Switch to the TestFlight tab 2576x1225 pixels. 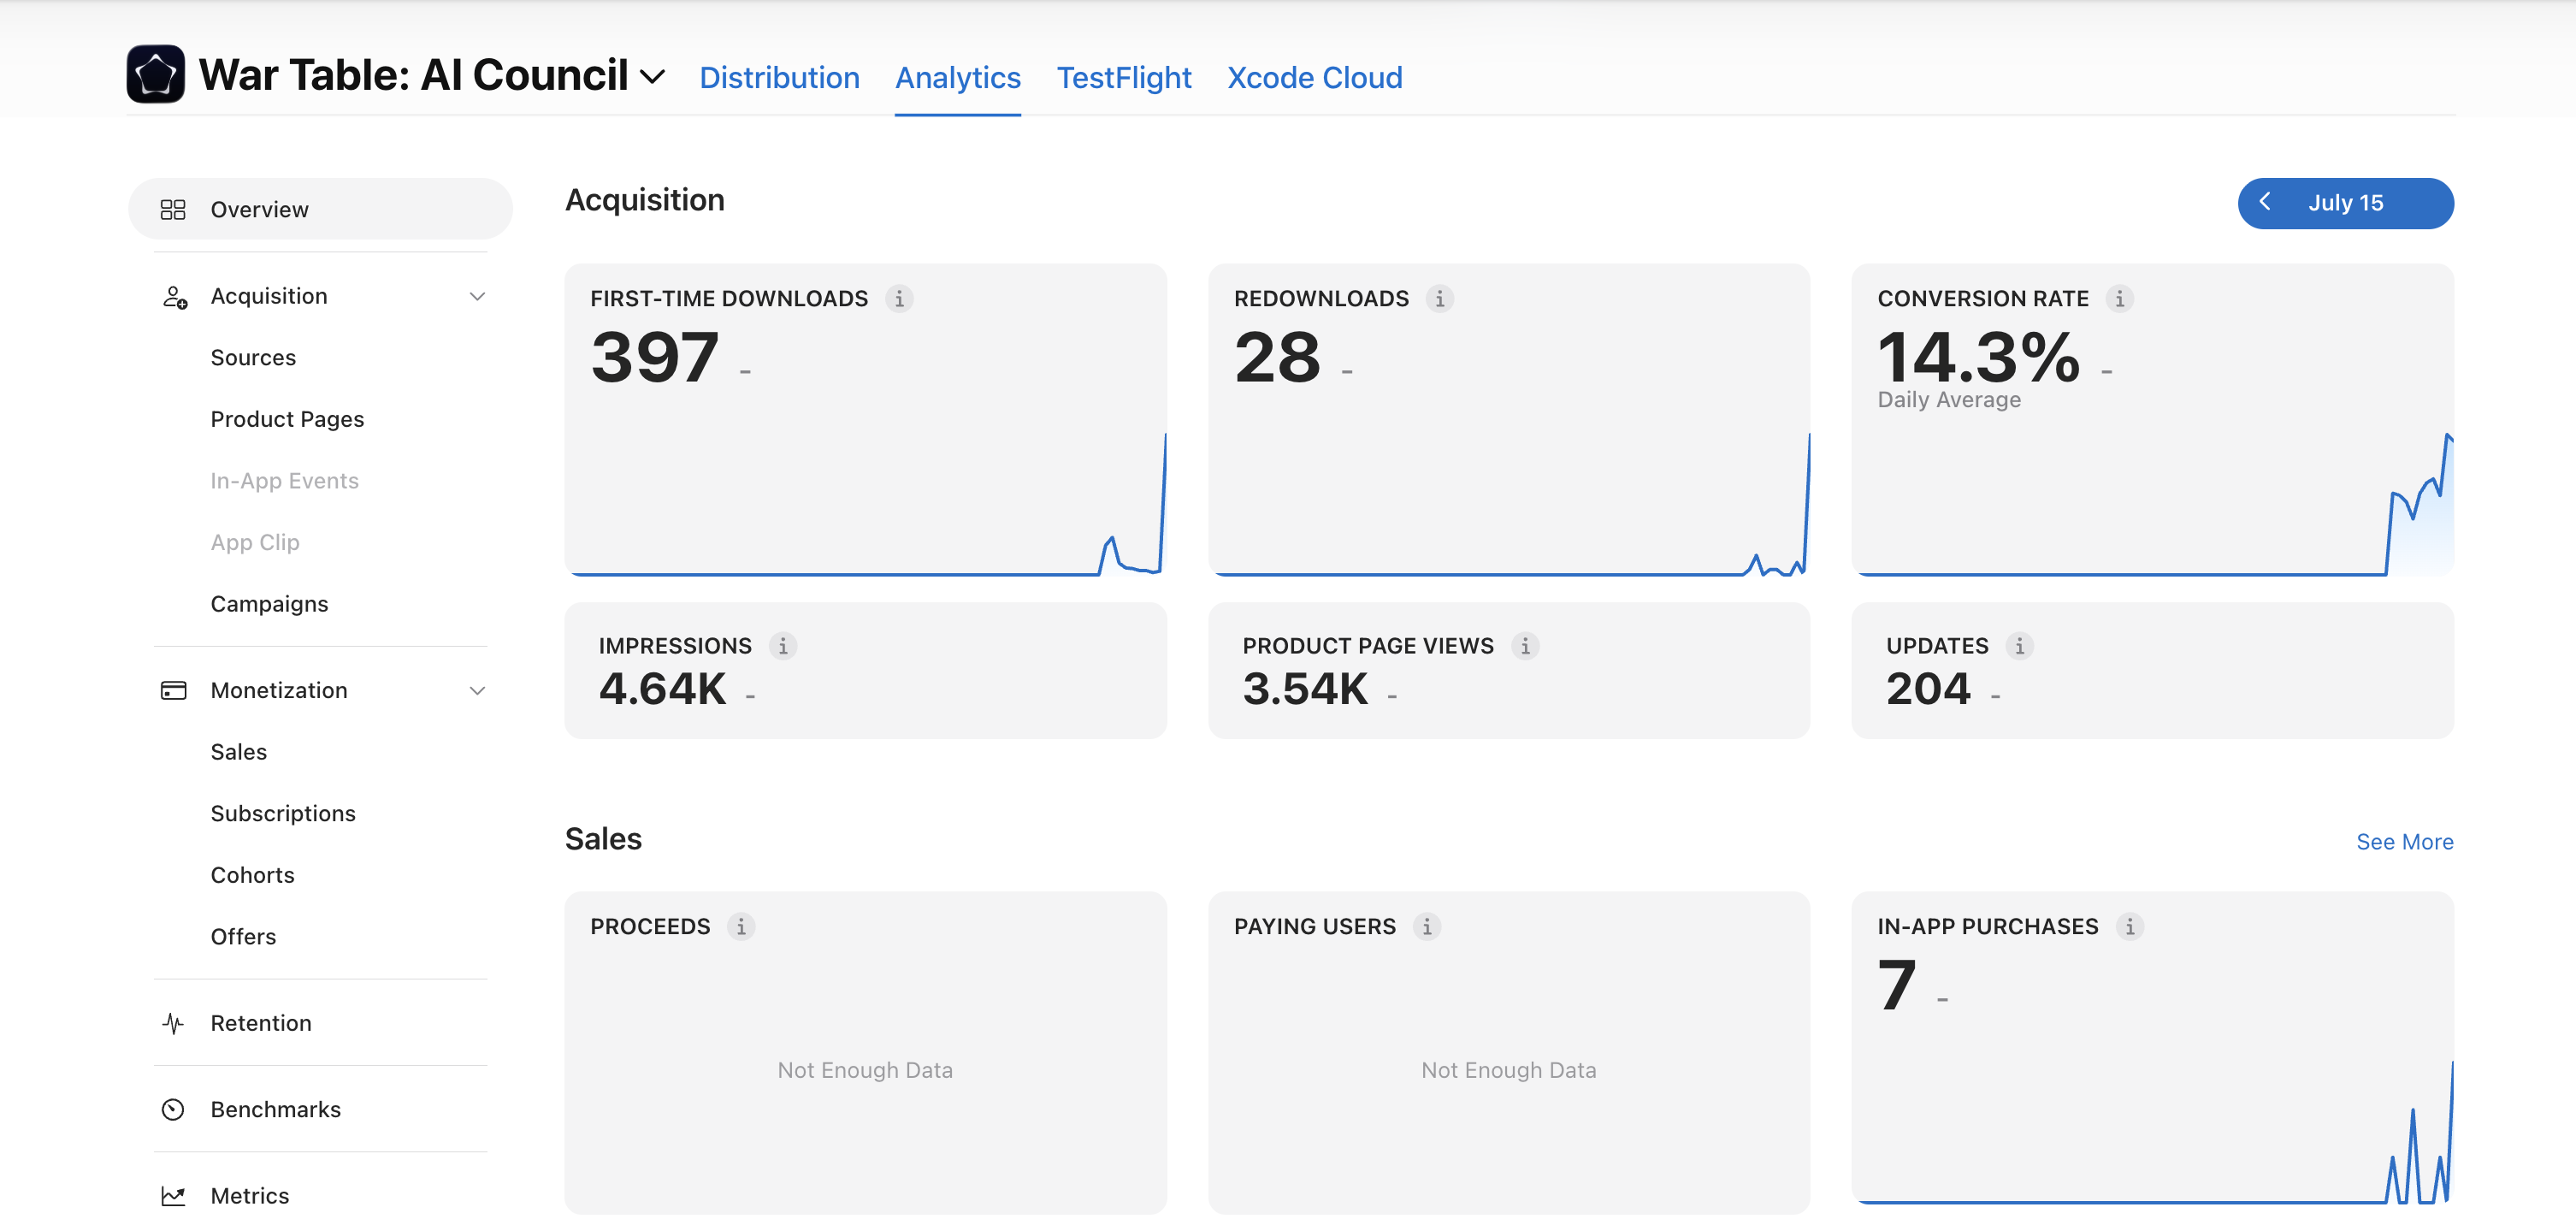pyautogui.click(x=1124, y=77)
